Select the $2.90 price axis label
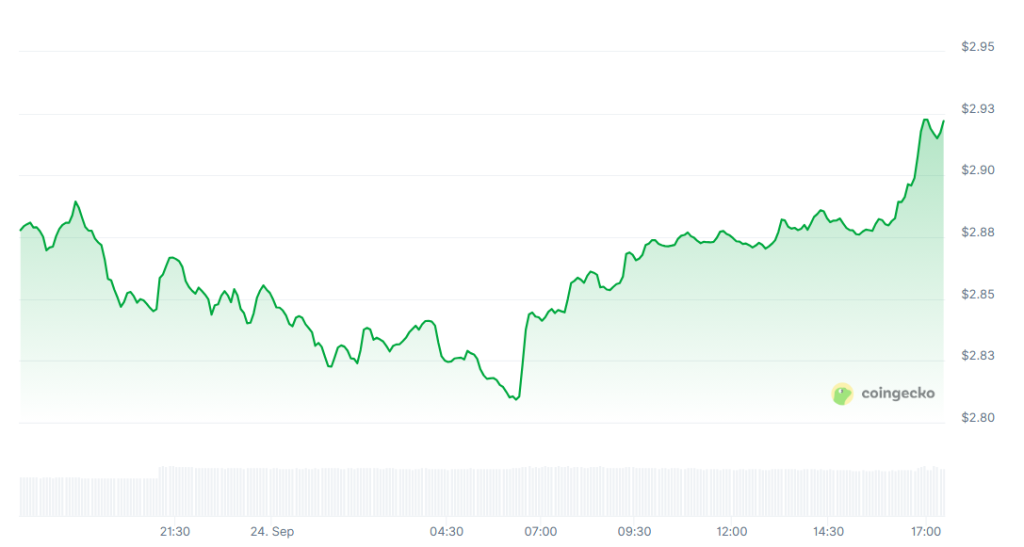The image size is (1024, 547). pyautogui.click(x=978, y=171)
